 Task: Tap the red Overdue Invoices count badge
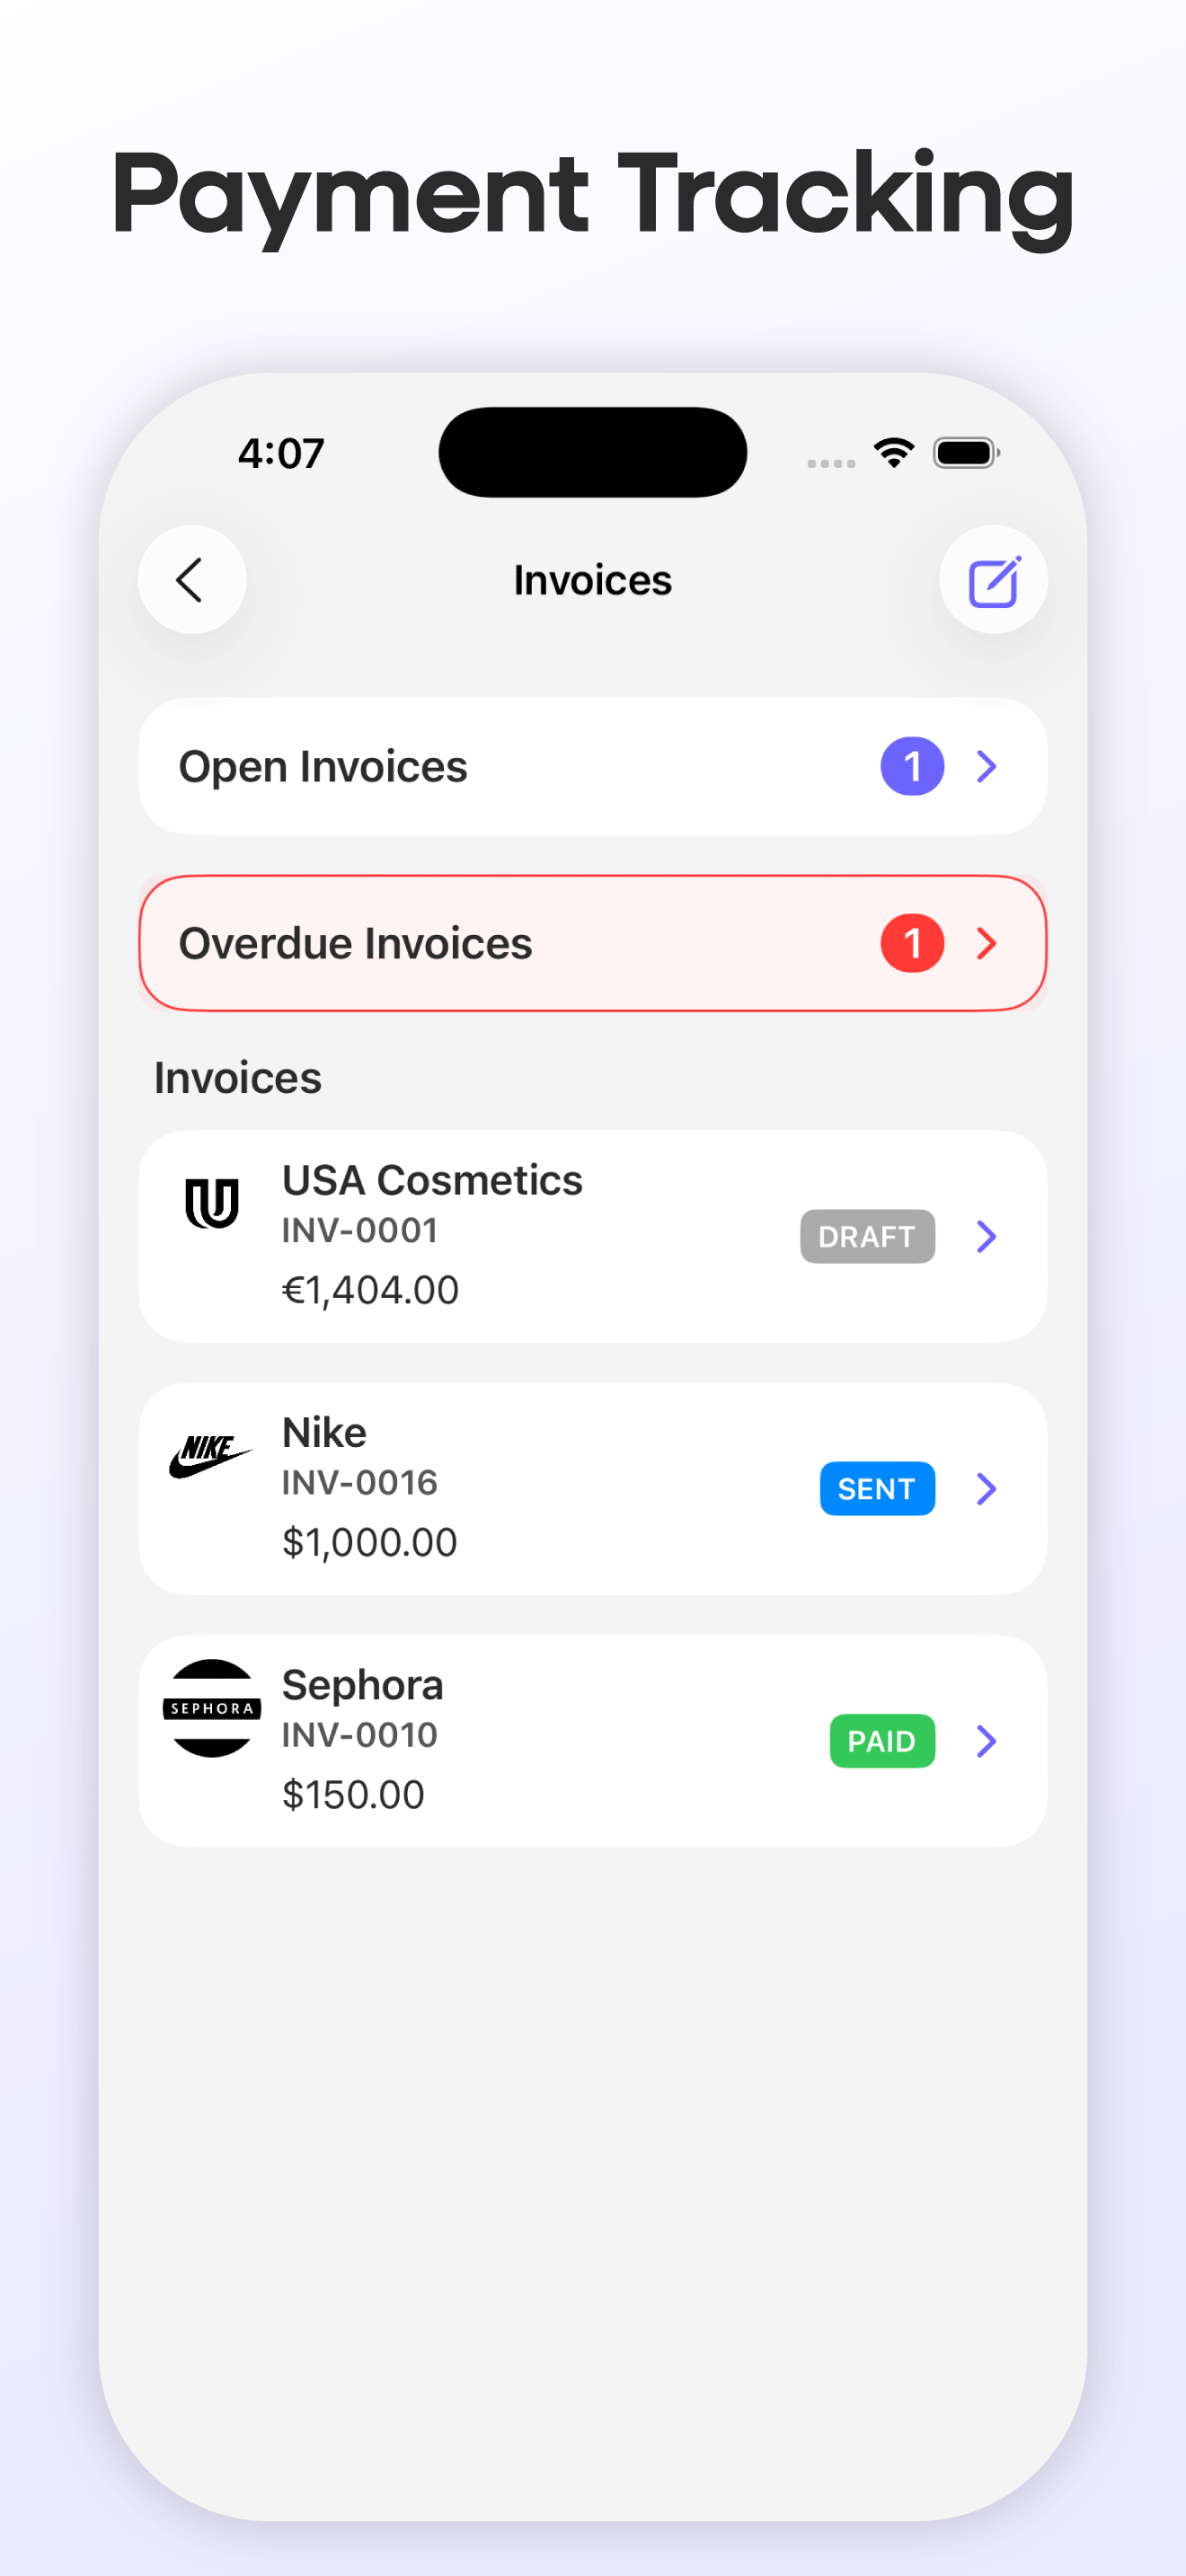click(x=912, y=943)
